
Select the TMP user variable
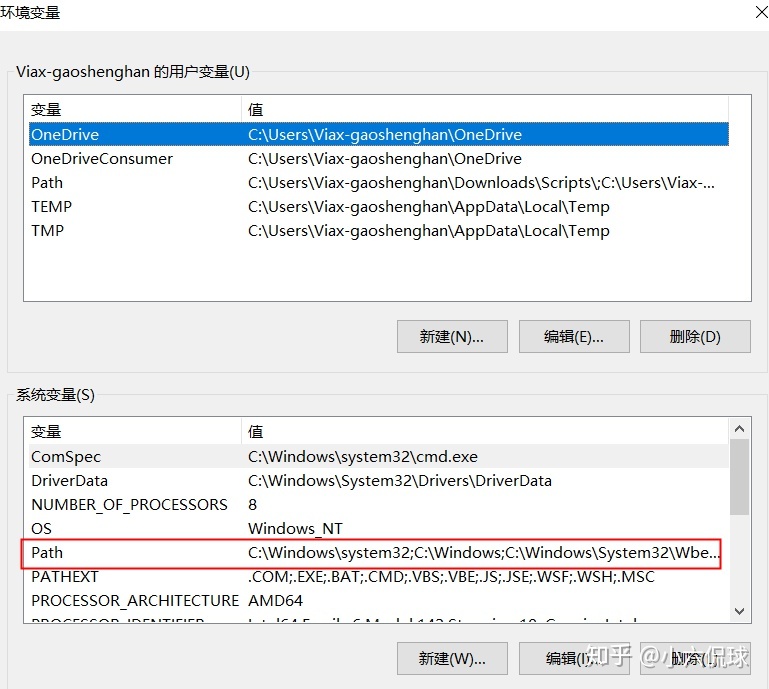[x=379, y=230]
